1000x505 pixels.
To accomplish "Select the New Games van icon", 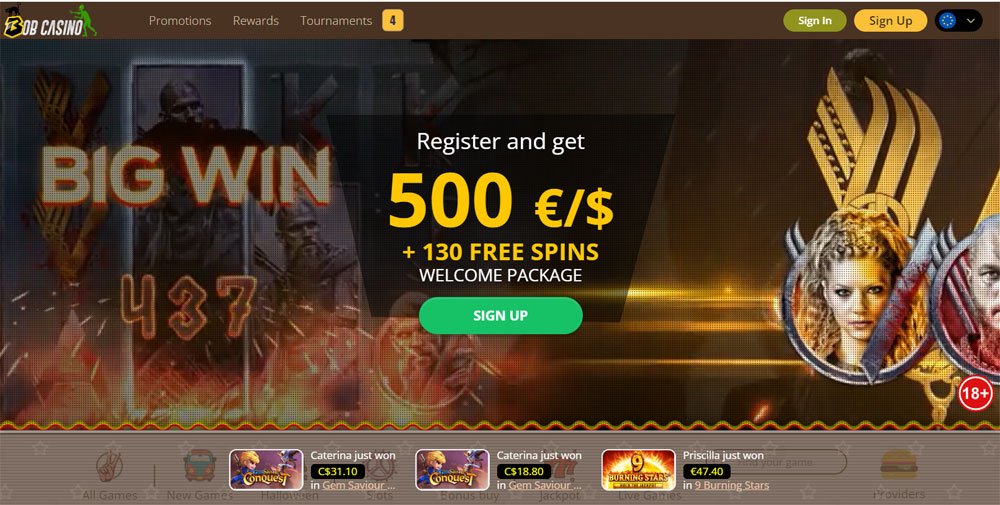I will (x=200, y=467).
